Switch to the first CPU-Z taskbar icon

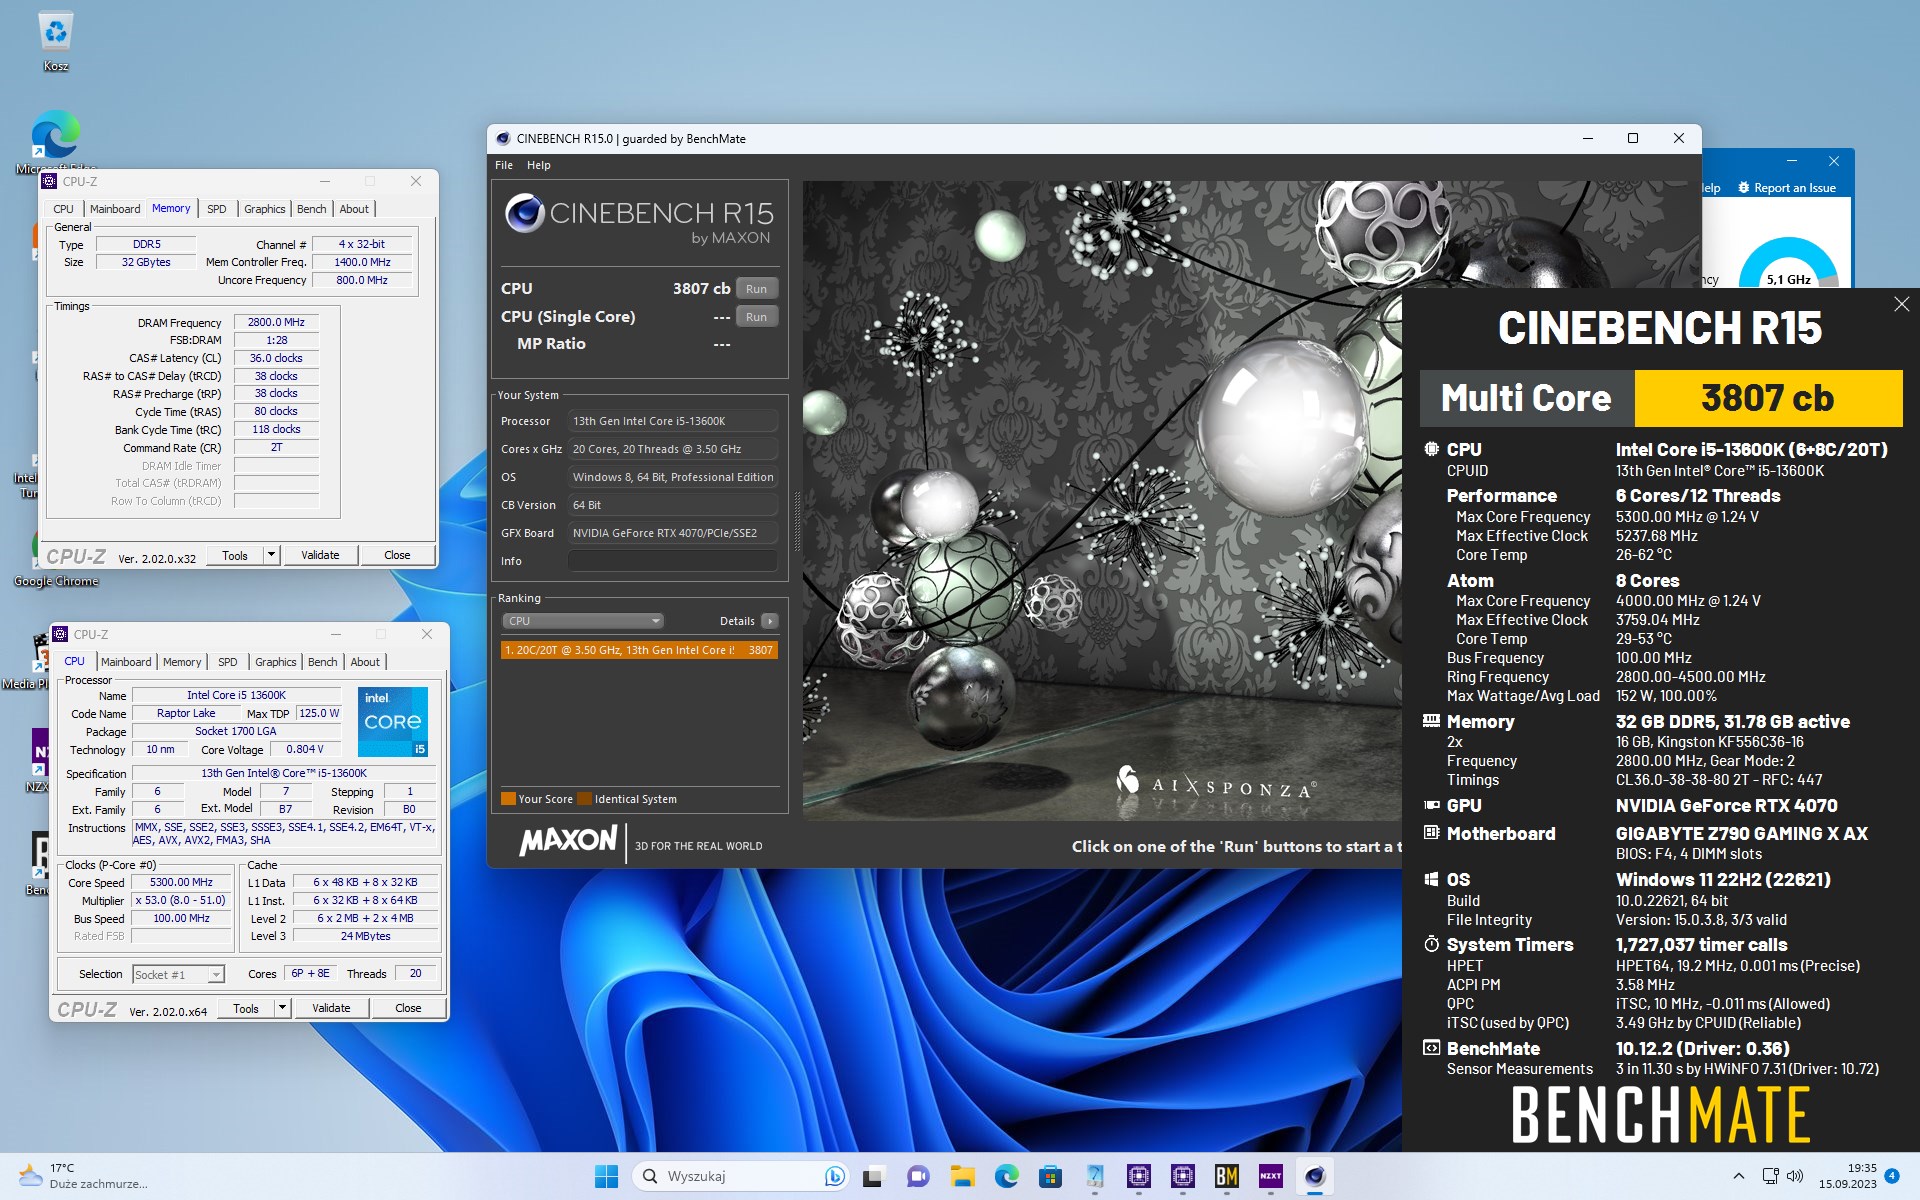[1138, 1176]
